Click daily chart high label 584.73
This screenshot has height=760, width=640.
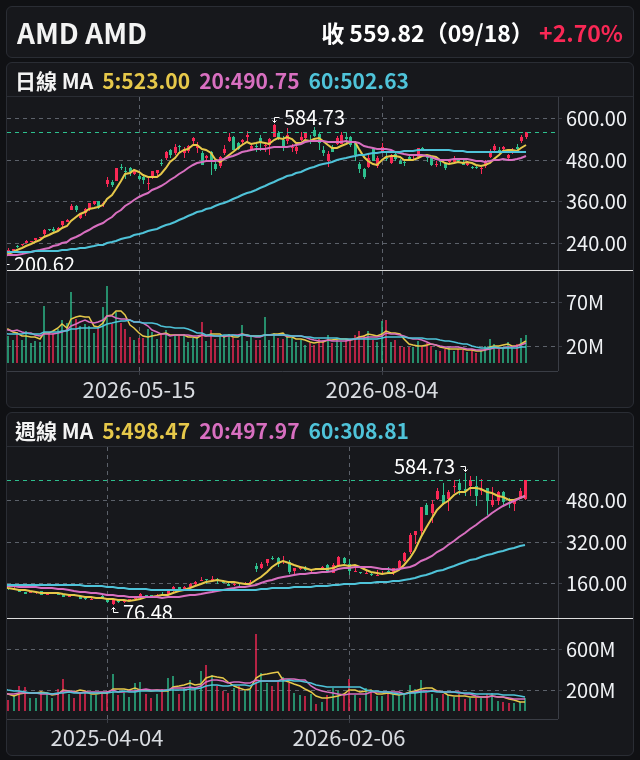314,118
